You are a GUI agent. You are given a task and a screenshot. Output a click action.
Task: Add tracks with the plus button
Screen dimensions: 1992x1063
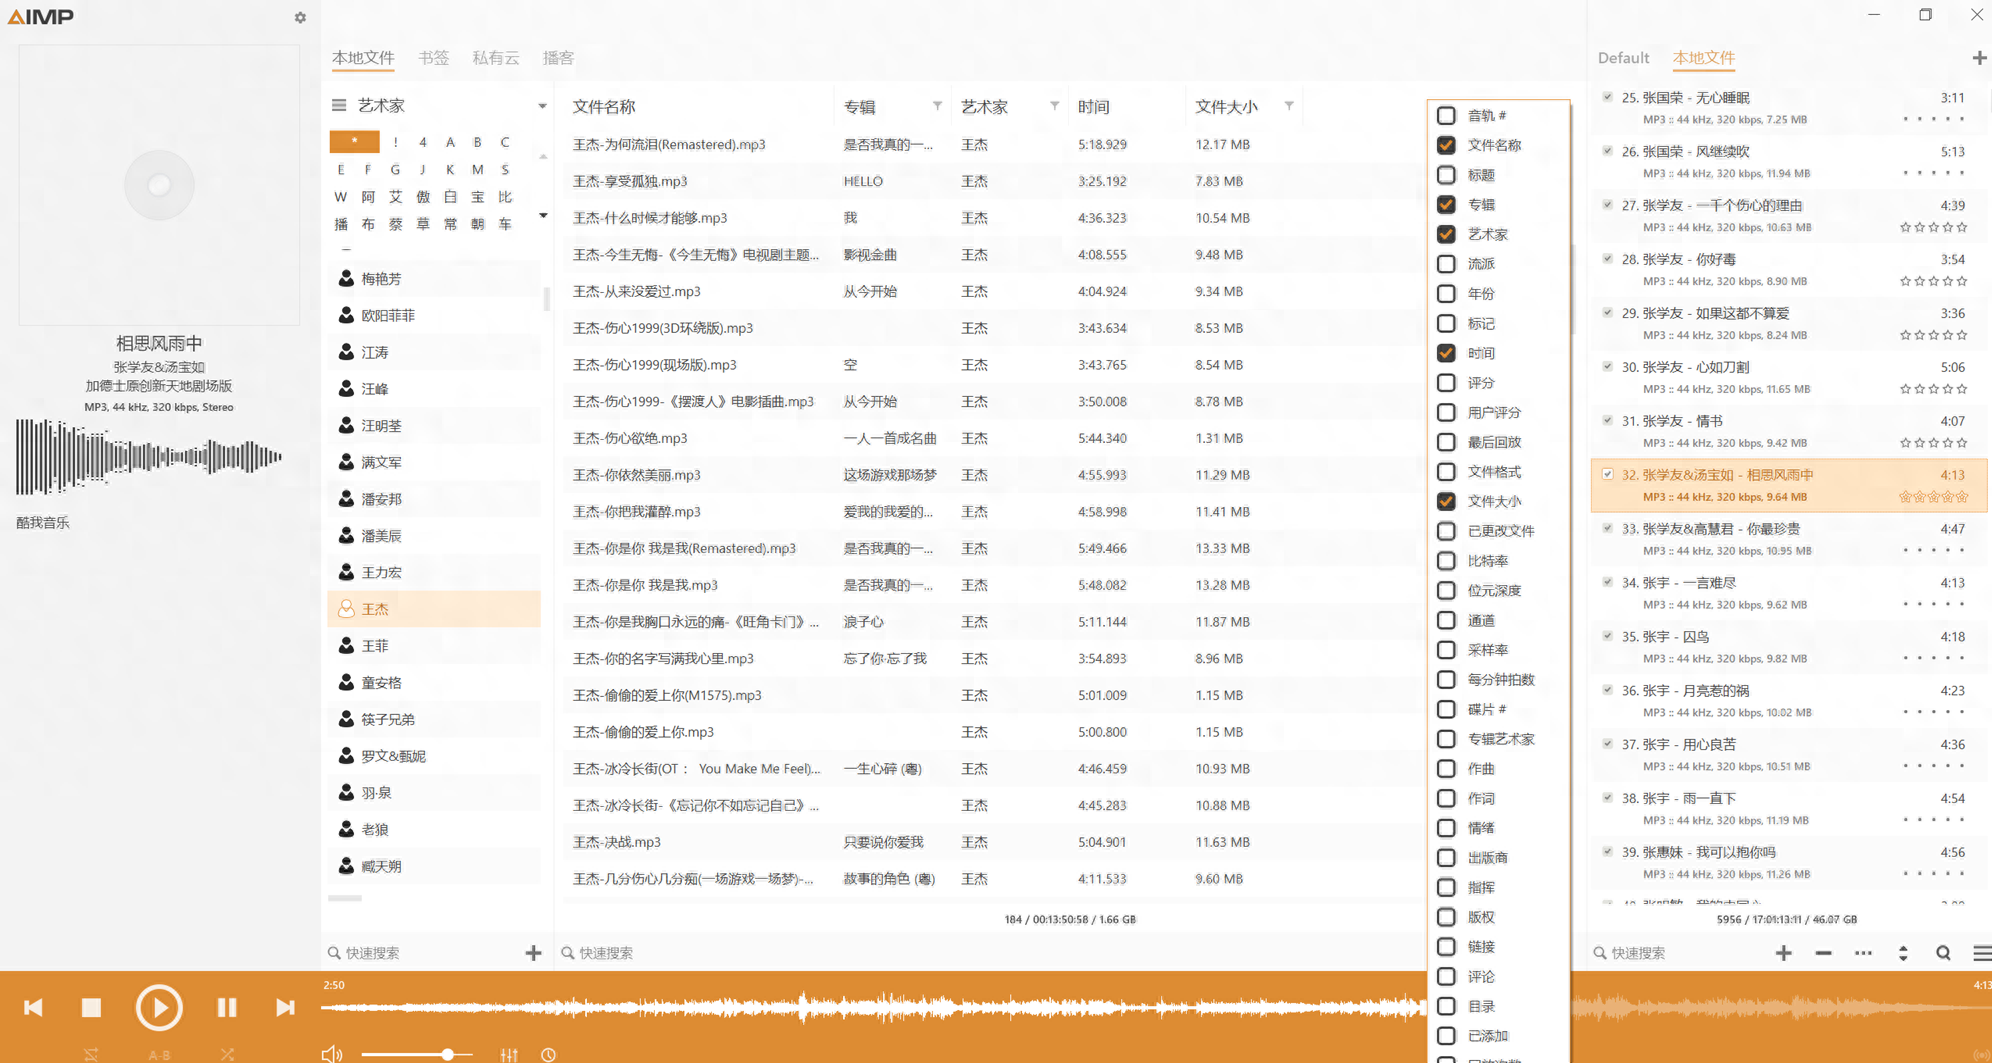tap(1784, 952)
